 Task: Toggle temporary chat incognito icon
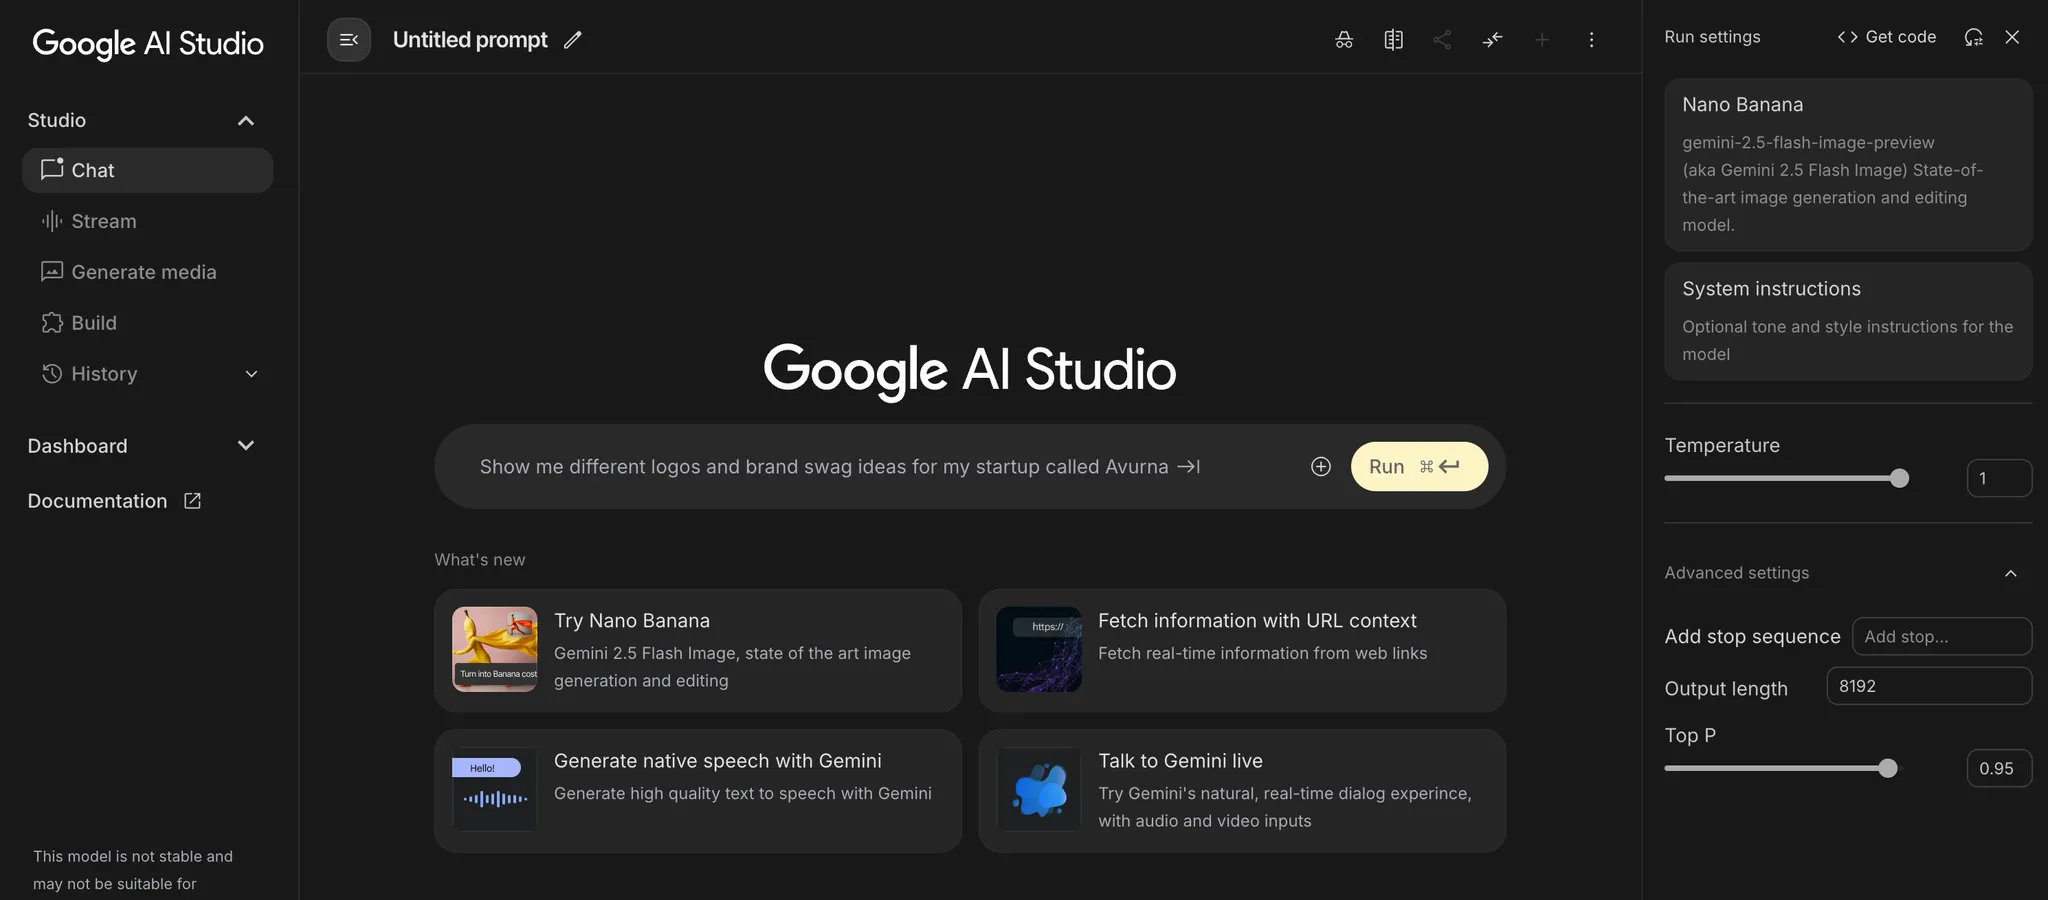pyautogui.click(x=1344, y=40)
